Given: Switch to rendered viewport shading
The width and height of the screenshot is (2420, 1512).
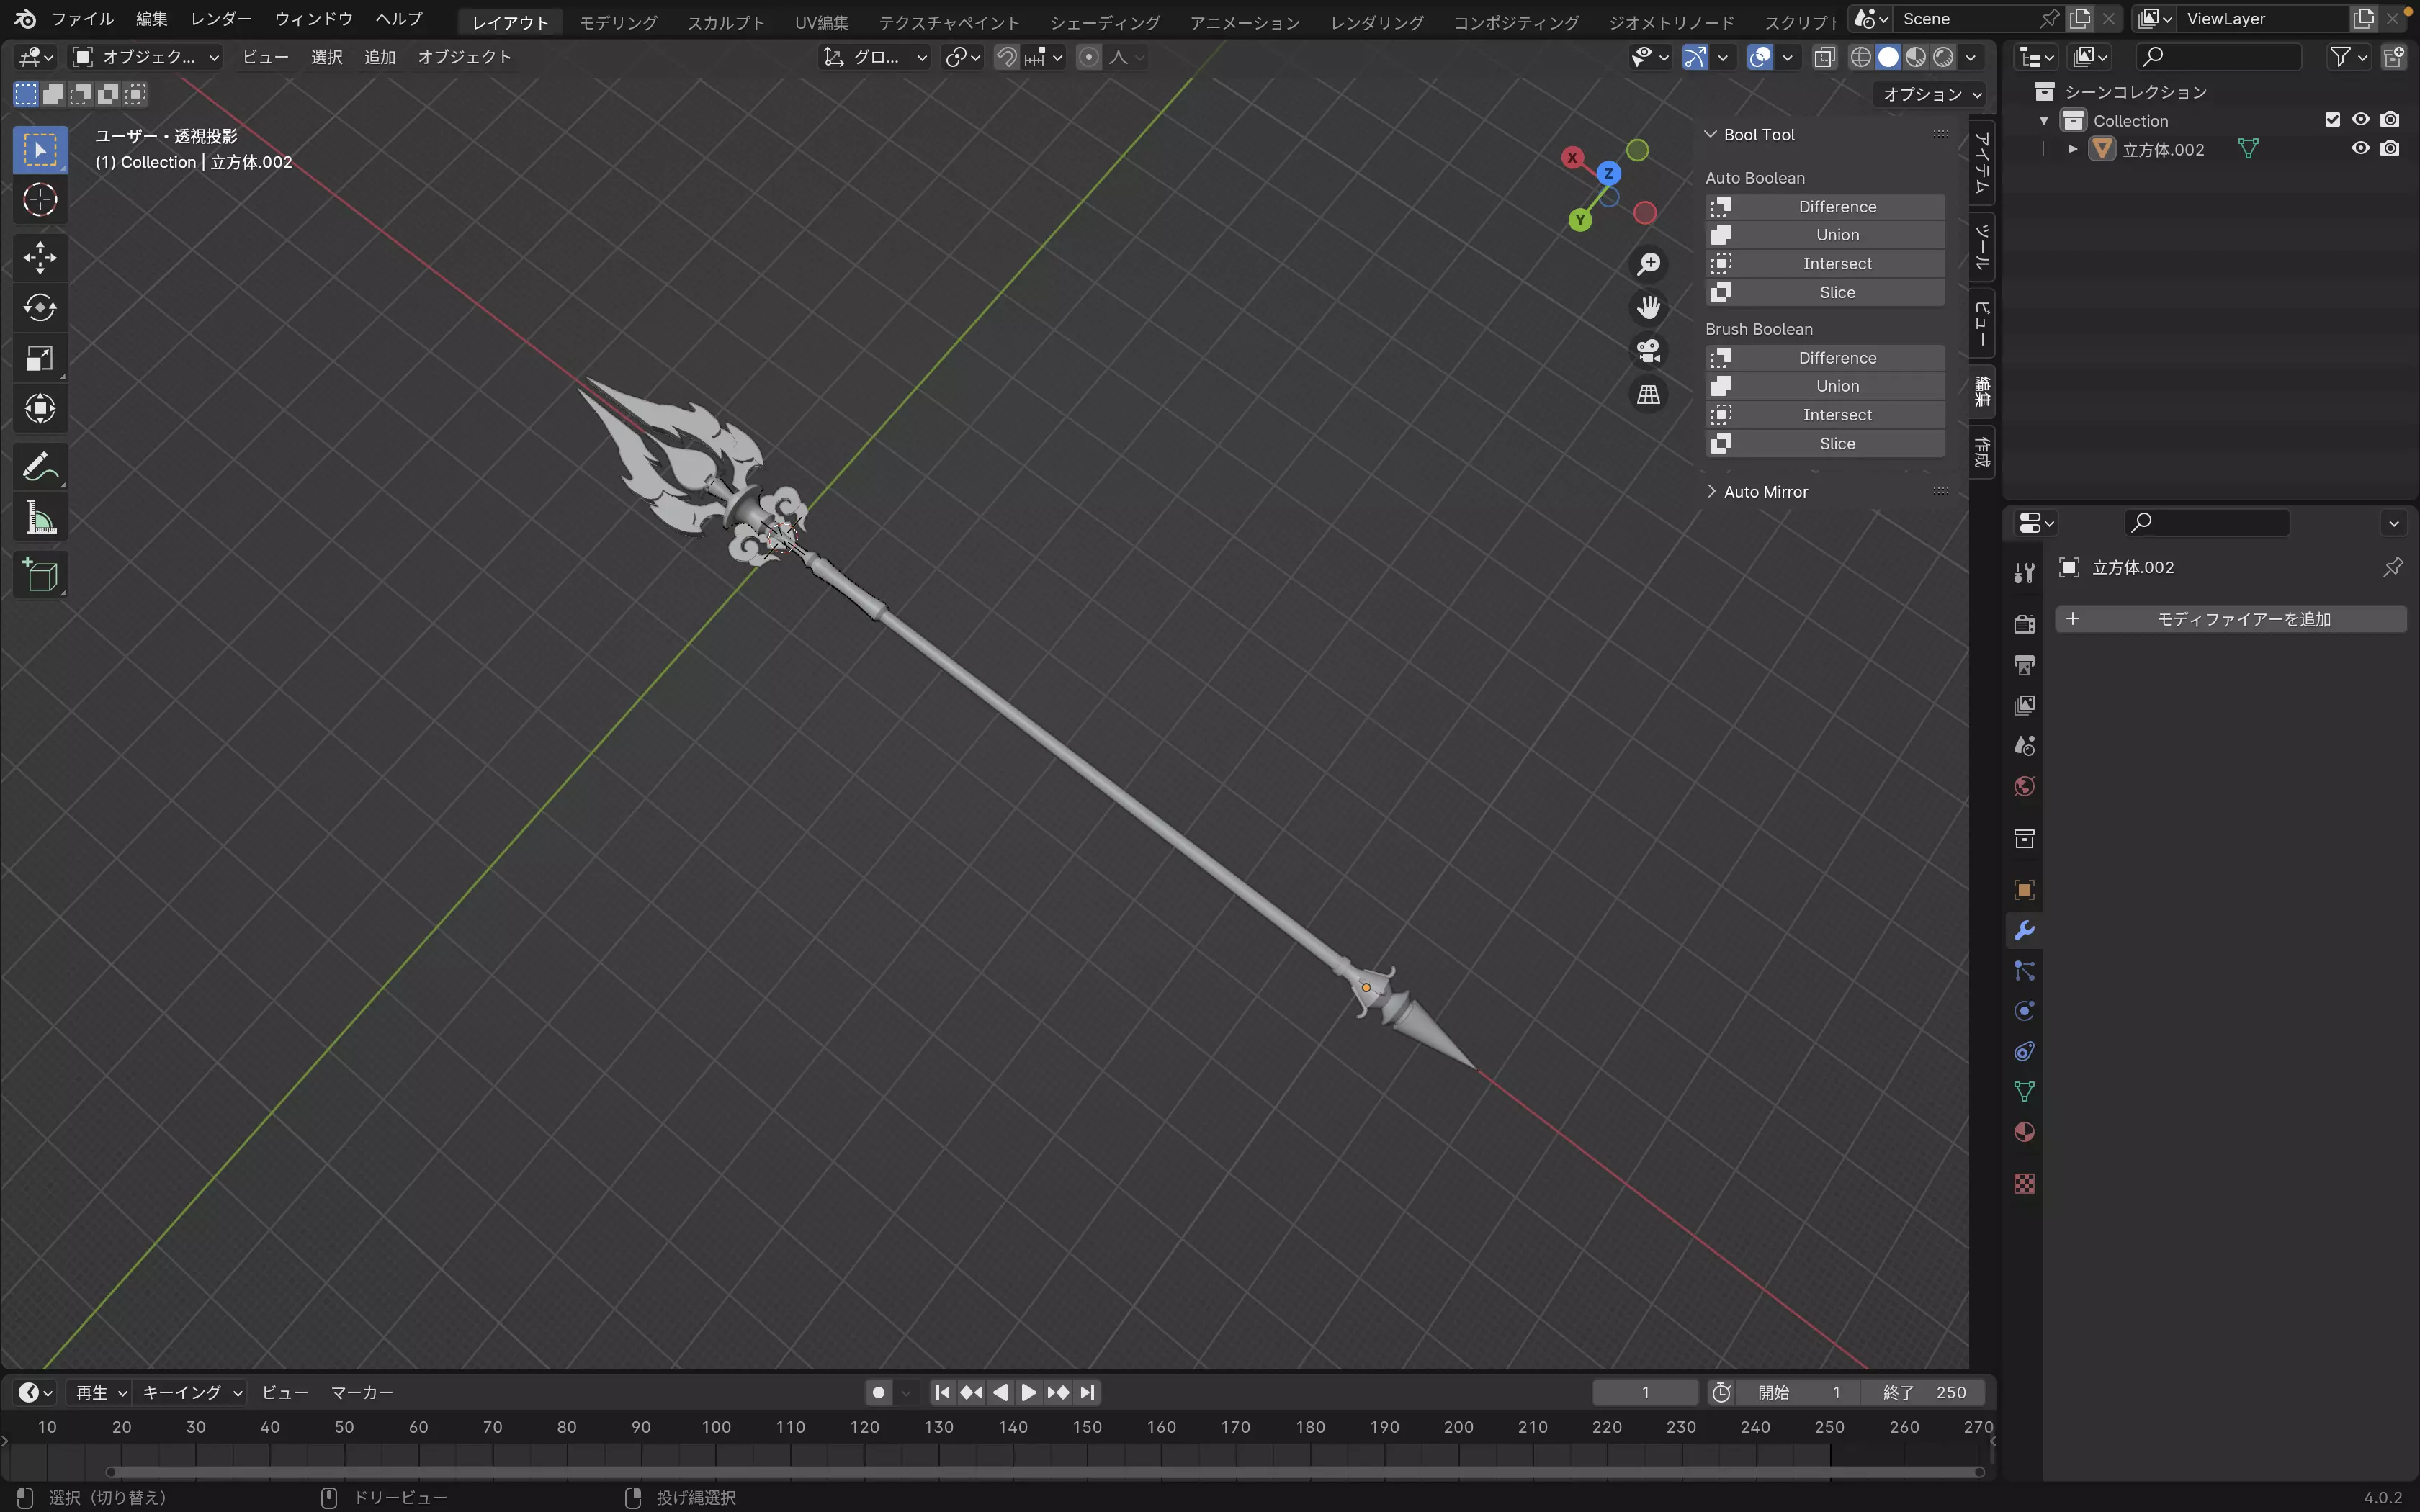Looking at the screenshot, I should tap(1943, 57).
